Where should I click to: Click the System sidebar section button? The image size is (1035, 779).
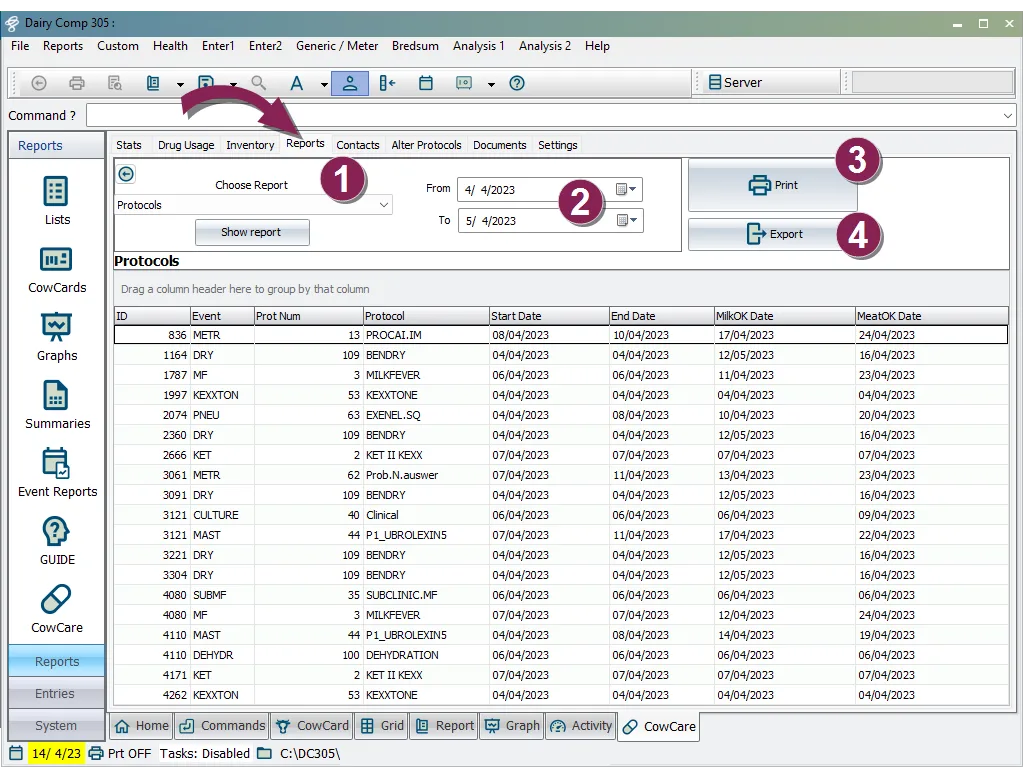click(56, 726)
